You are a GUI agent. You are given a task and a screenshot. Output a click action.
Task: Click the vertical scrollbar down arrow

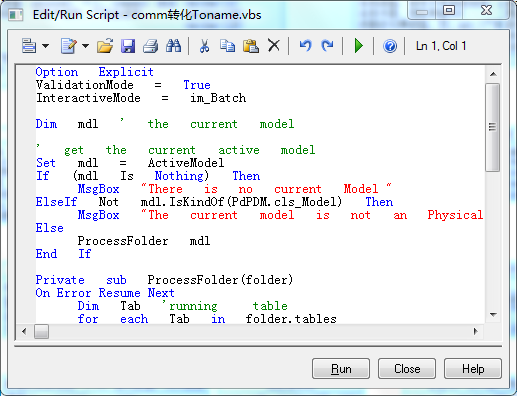493,314
